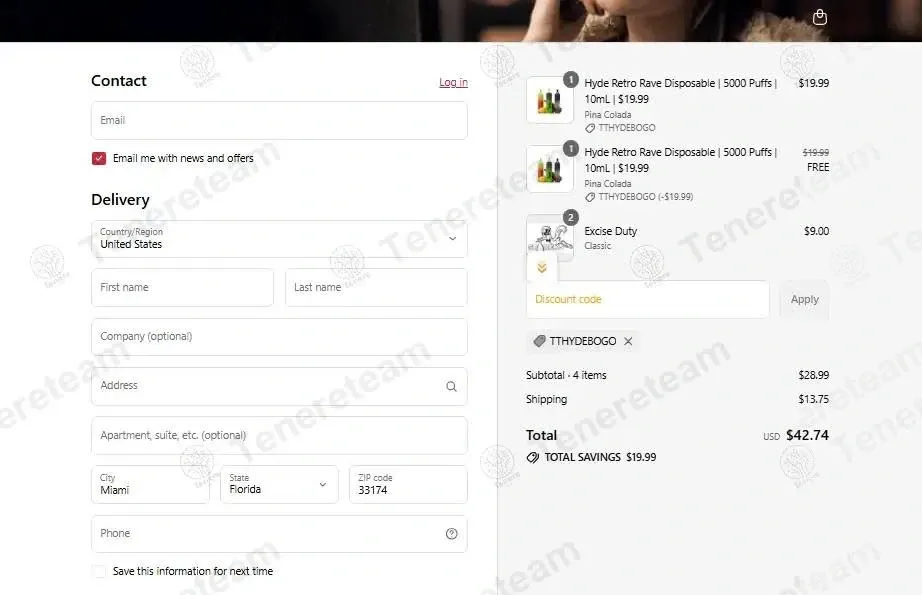Viewport: 922px width, 595px height.
Task: Focus the Discount code field
Action: point(647,299)
